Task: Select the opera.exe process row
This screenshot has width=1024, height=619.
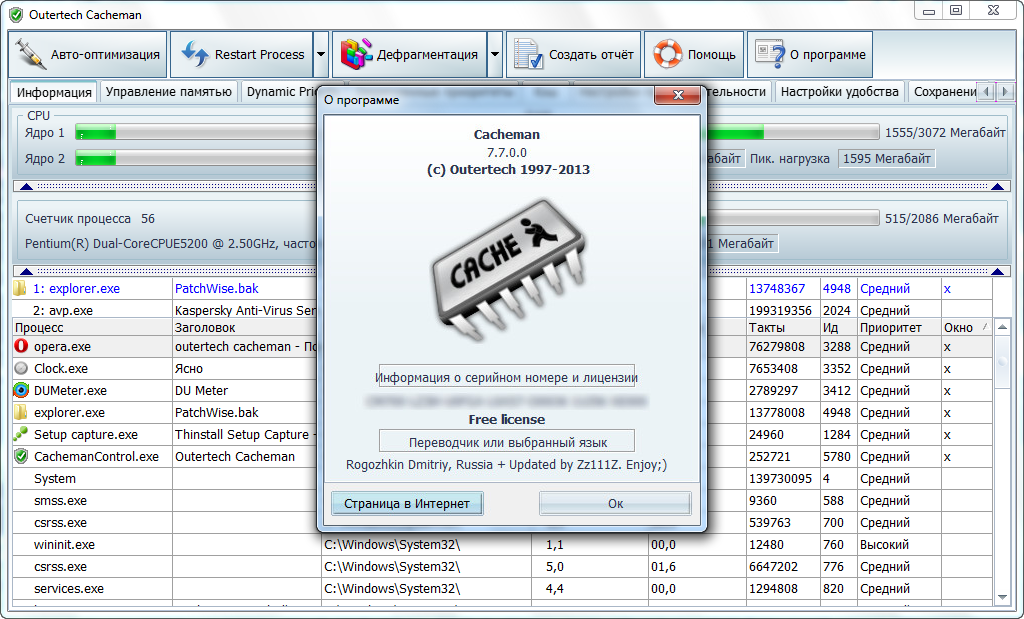Action: click(502, 346)
